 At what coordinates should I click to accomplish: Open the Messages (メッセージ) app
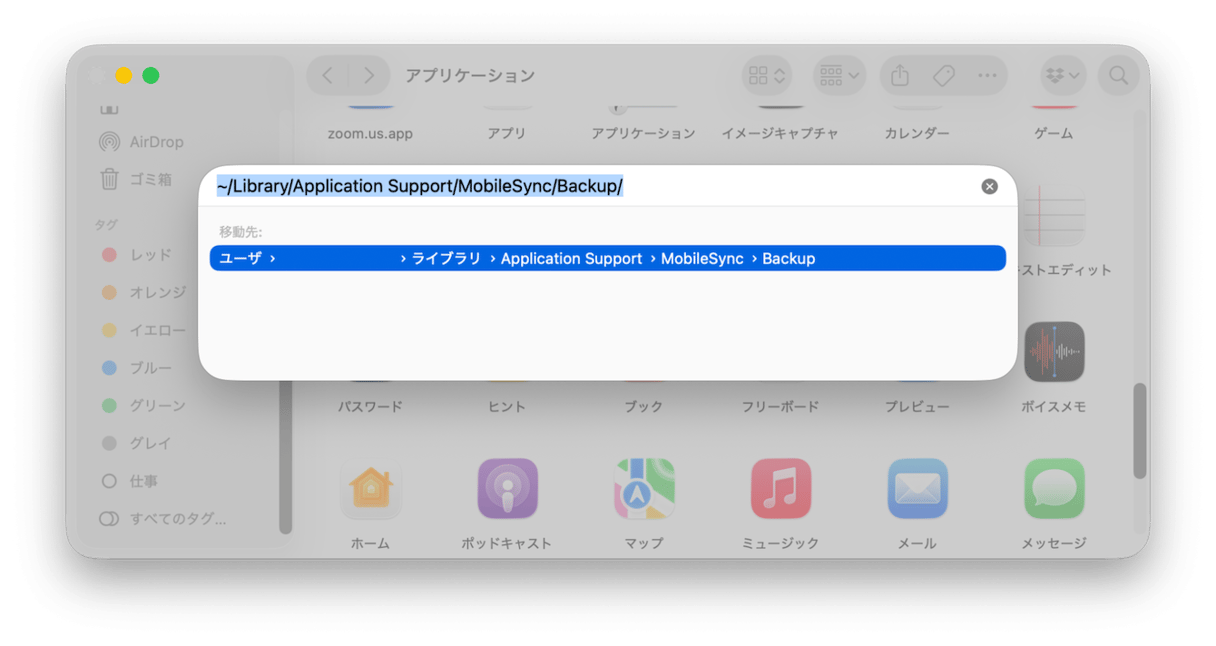pos(1053,489)
